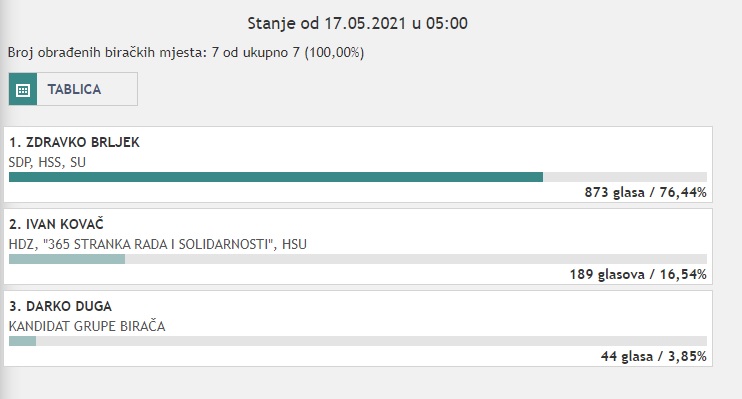Click the 873 glasa / 76,44% result
Screen dimensions: 742x399
(x=645, y=192)
